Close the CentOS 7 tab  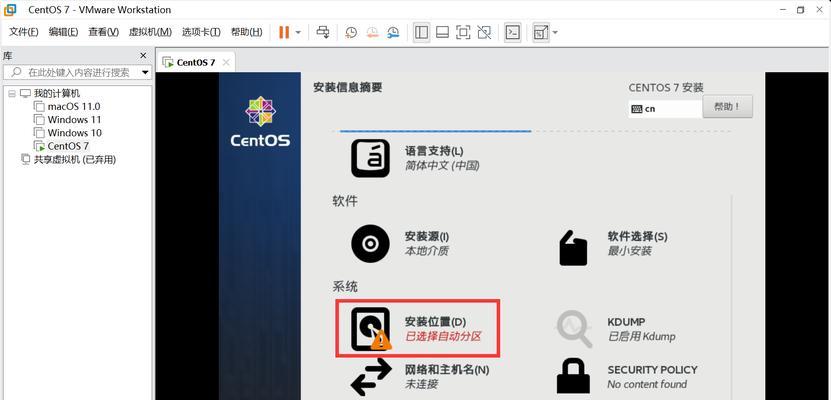pyautogui.click(x=226, y=63)
